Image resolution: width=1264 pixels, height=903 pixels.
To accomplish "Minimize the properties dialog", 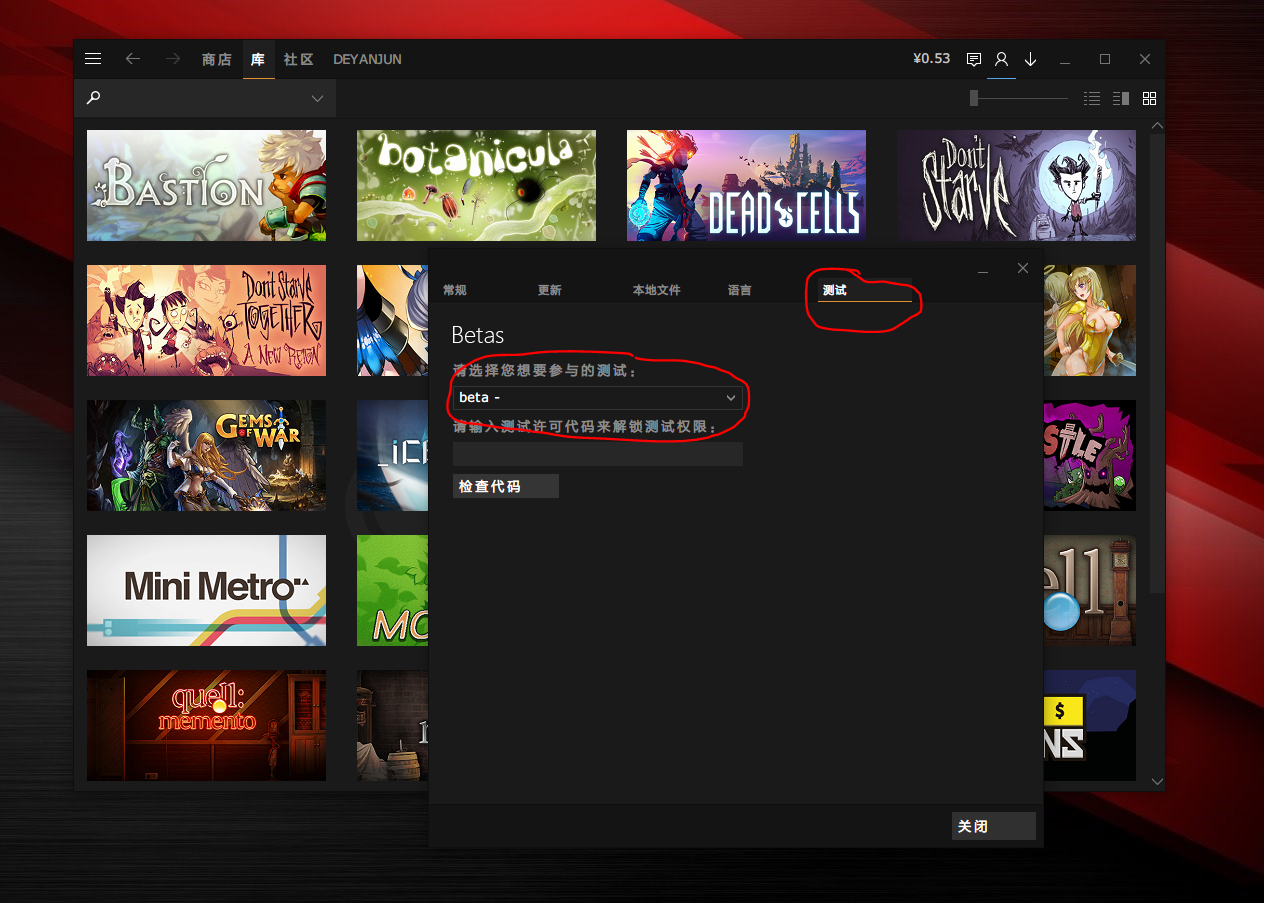I will point(983,269).
